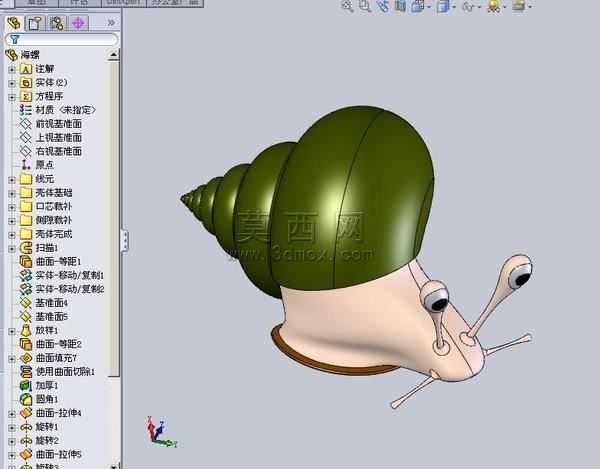Click Zoom to Area magnifier icon

[x=365, y=6]
